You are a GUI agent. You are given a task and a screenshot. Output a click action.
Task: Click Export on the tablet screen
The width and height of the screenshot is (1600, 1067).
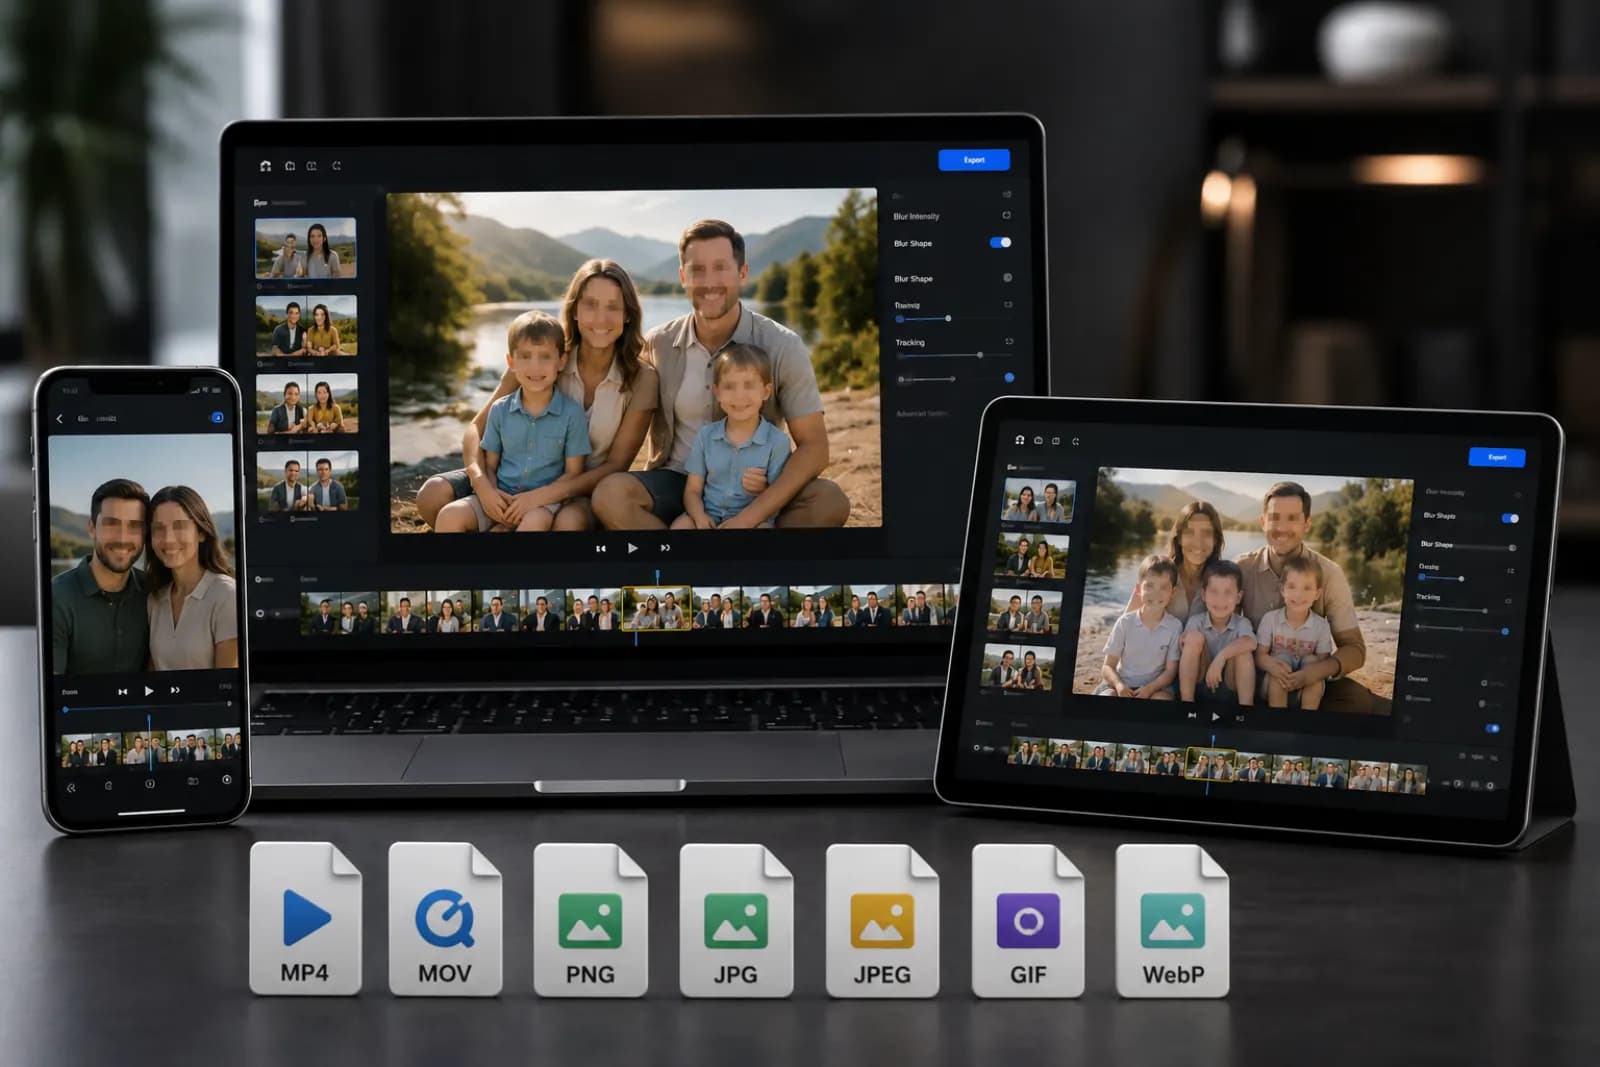1497,457
